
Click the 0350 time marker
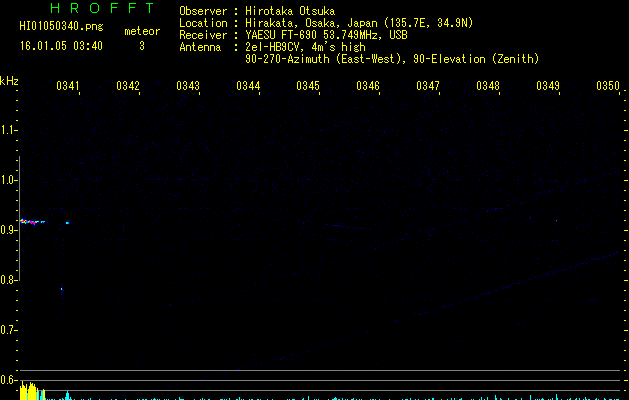(608, 86)
